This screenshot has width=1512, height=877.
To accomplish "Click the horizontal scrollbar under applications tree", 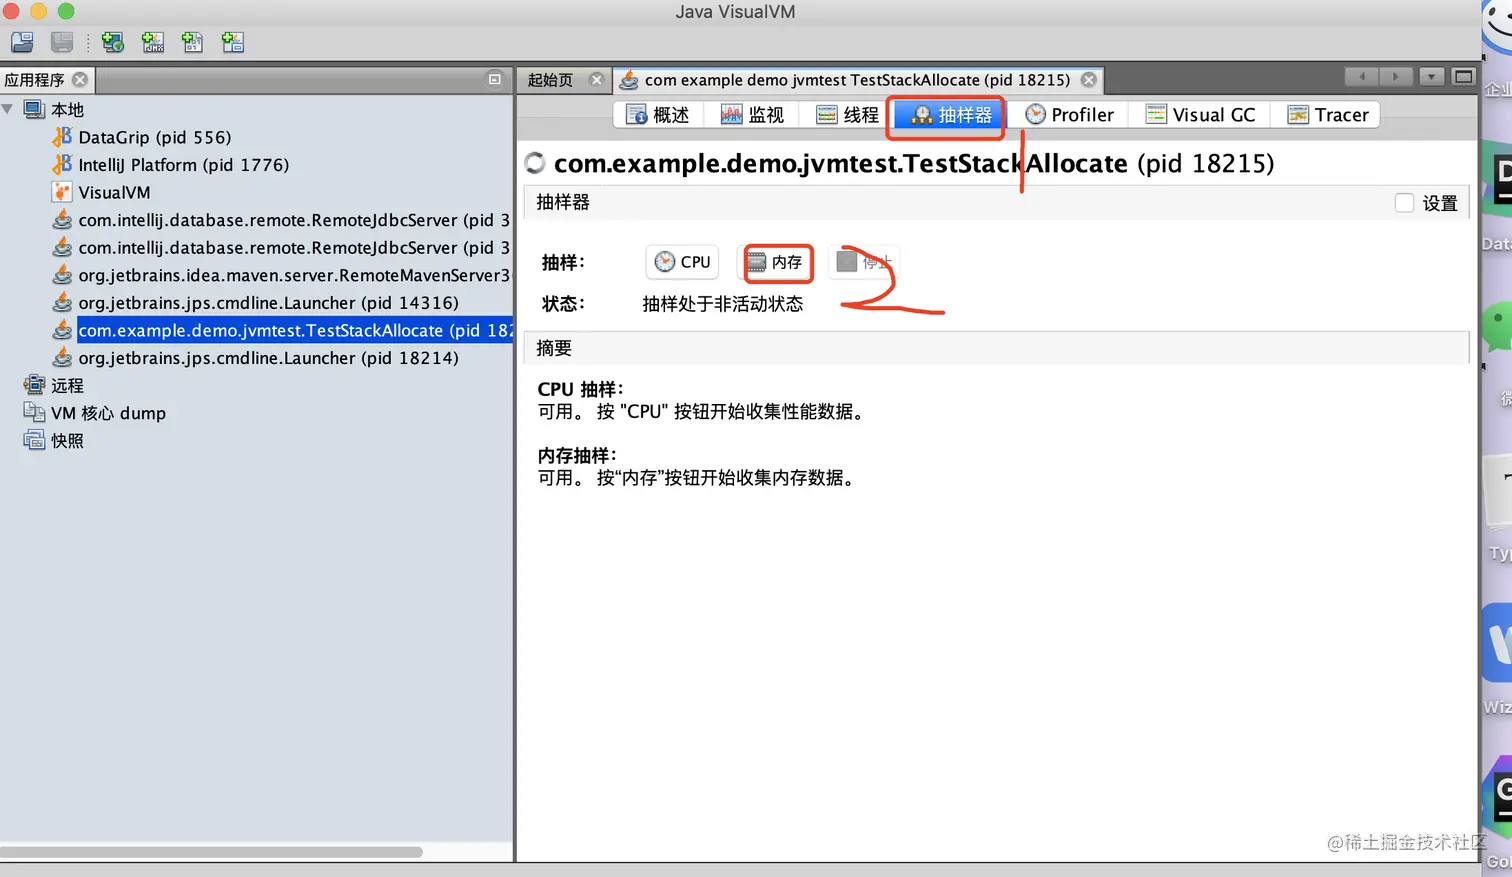I will pyautogui.click(x=211, y=852).
